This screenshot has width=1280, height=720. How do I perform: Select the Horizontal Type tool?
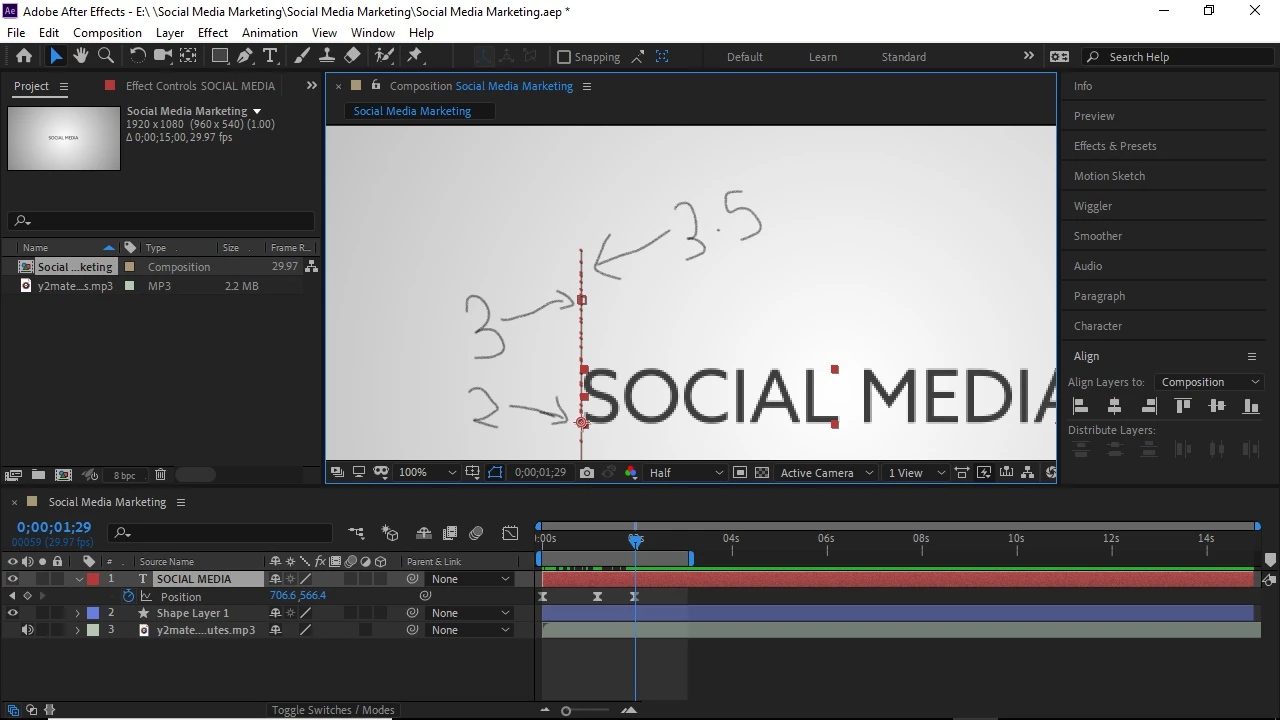(x=270, y=56)
